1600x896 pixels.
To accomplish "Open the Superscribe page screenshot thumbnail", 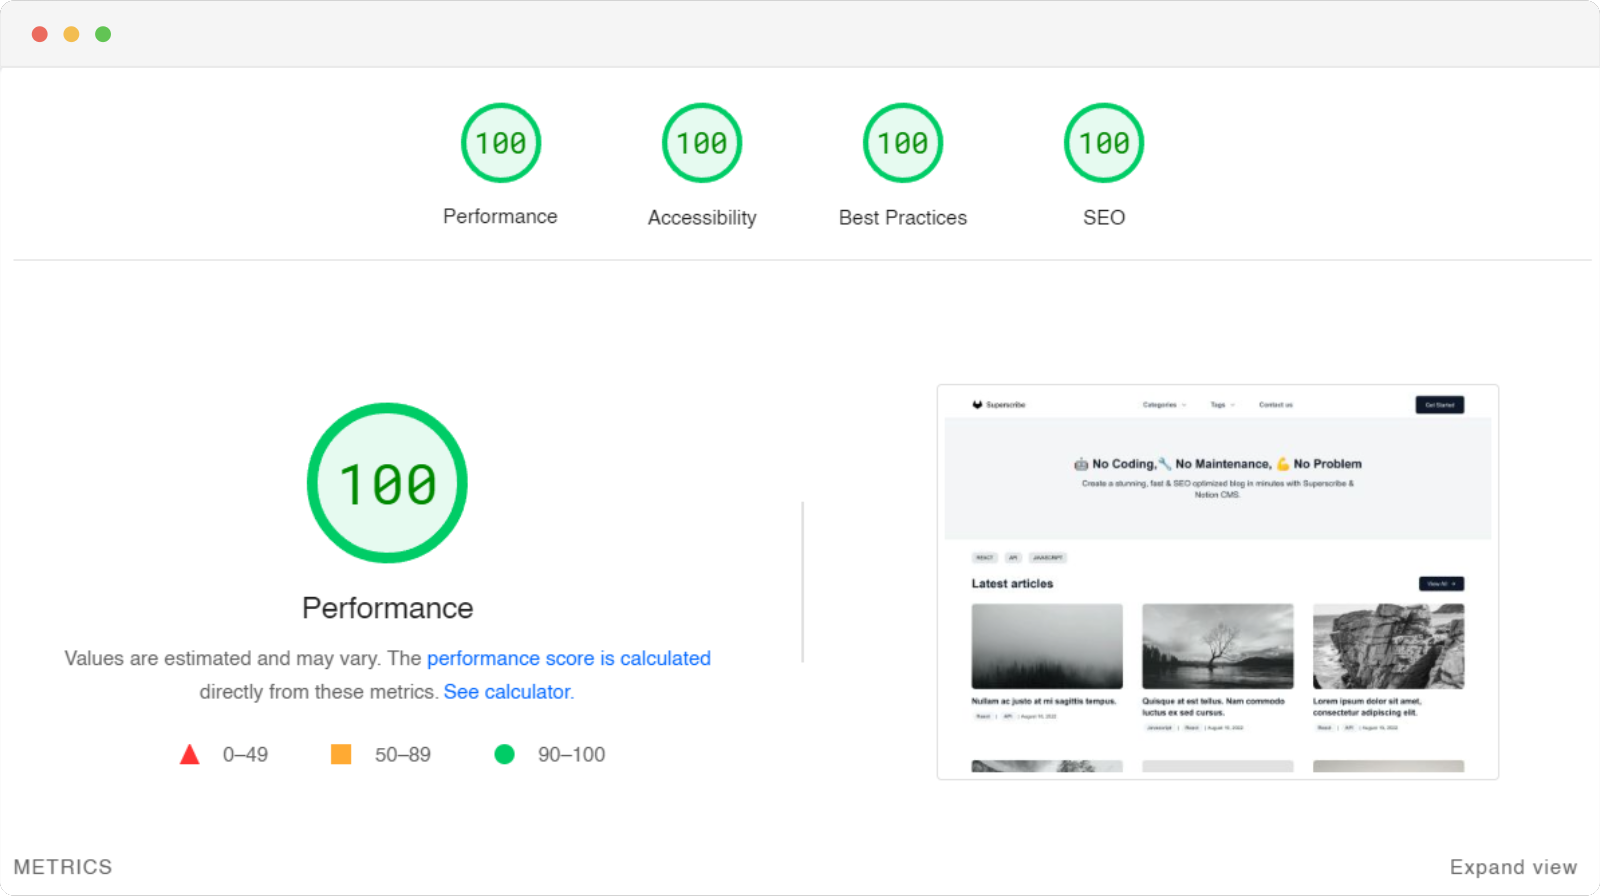I will [1218, 582].
